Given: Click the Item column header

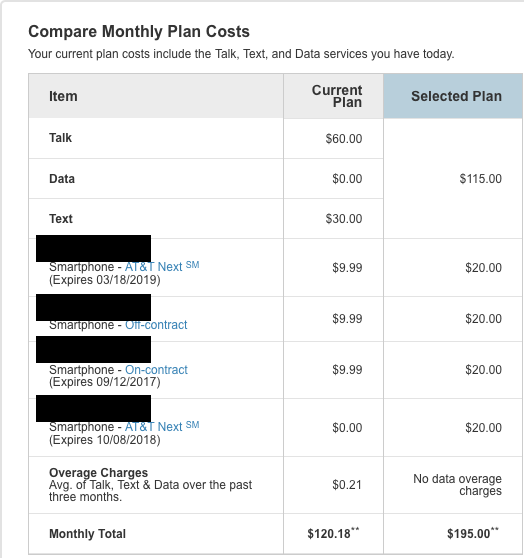Looking at the screenshot, I should point(63,96).
